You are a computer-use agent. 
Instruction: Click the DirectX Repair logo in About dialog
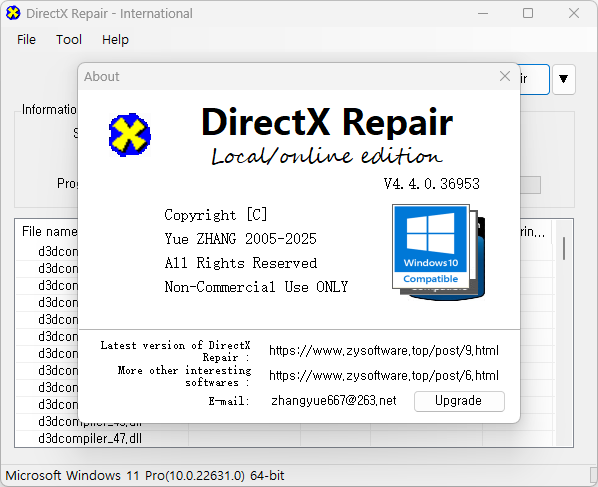click(x=130, y=135)
